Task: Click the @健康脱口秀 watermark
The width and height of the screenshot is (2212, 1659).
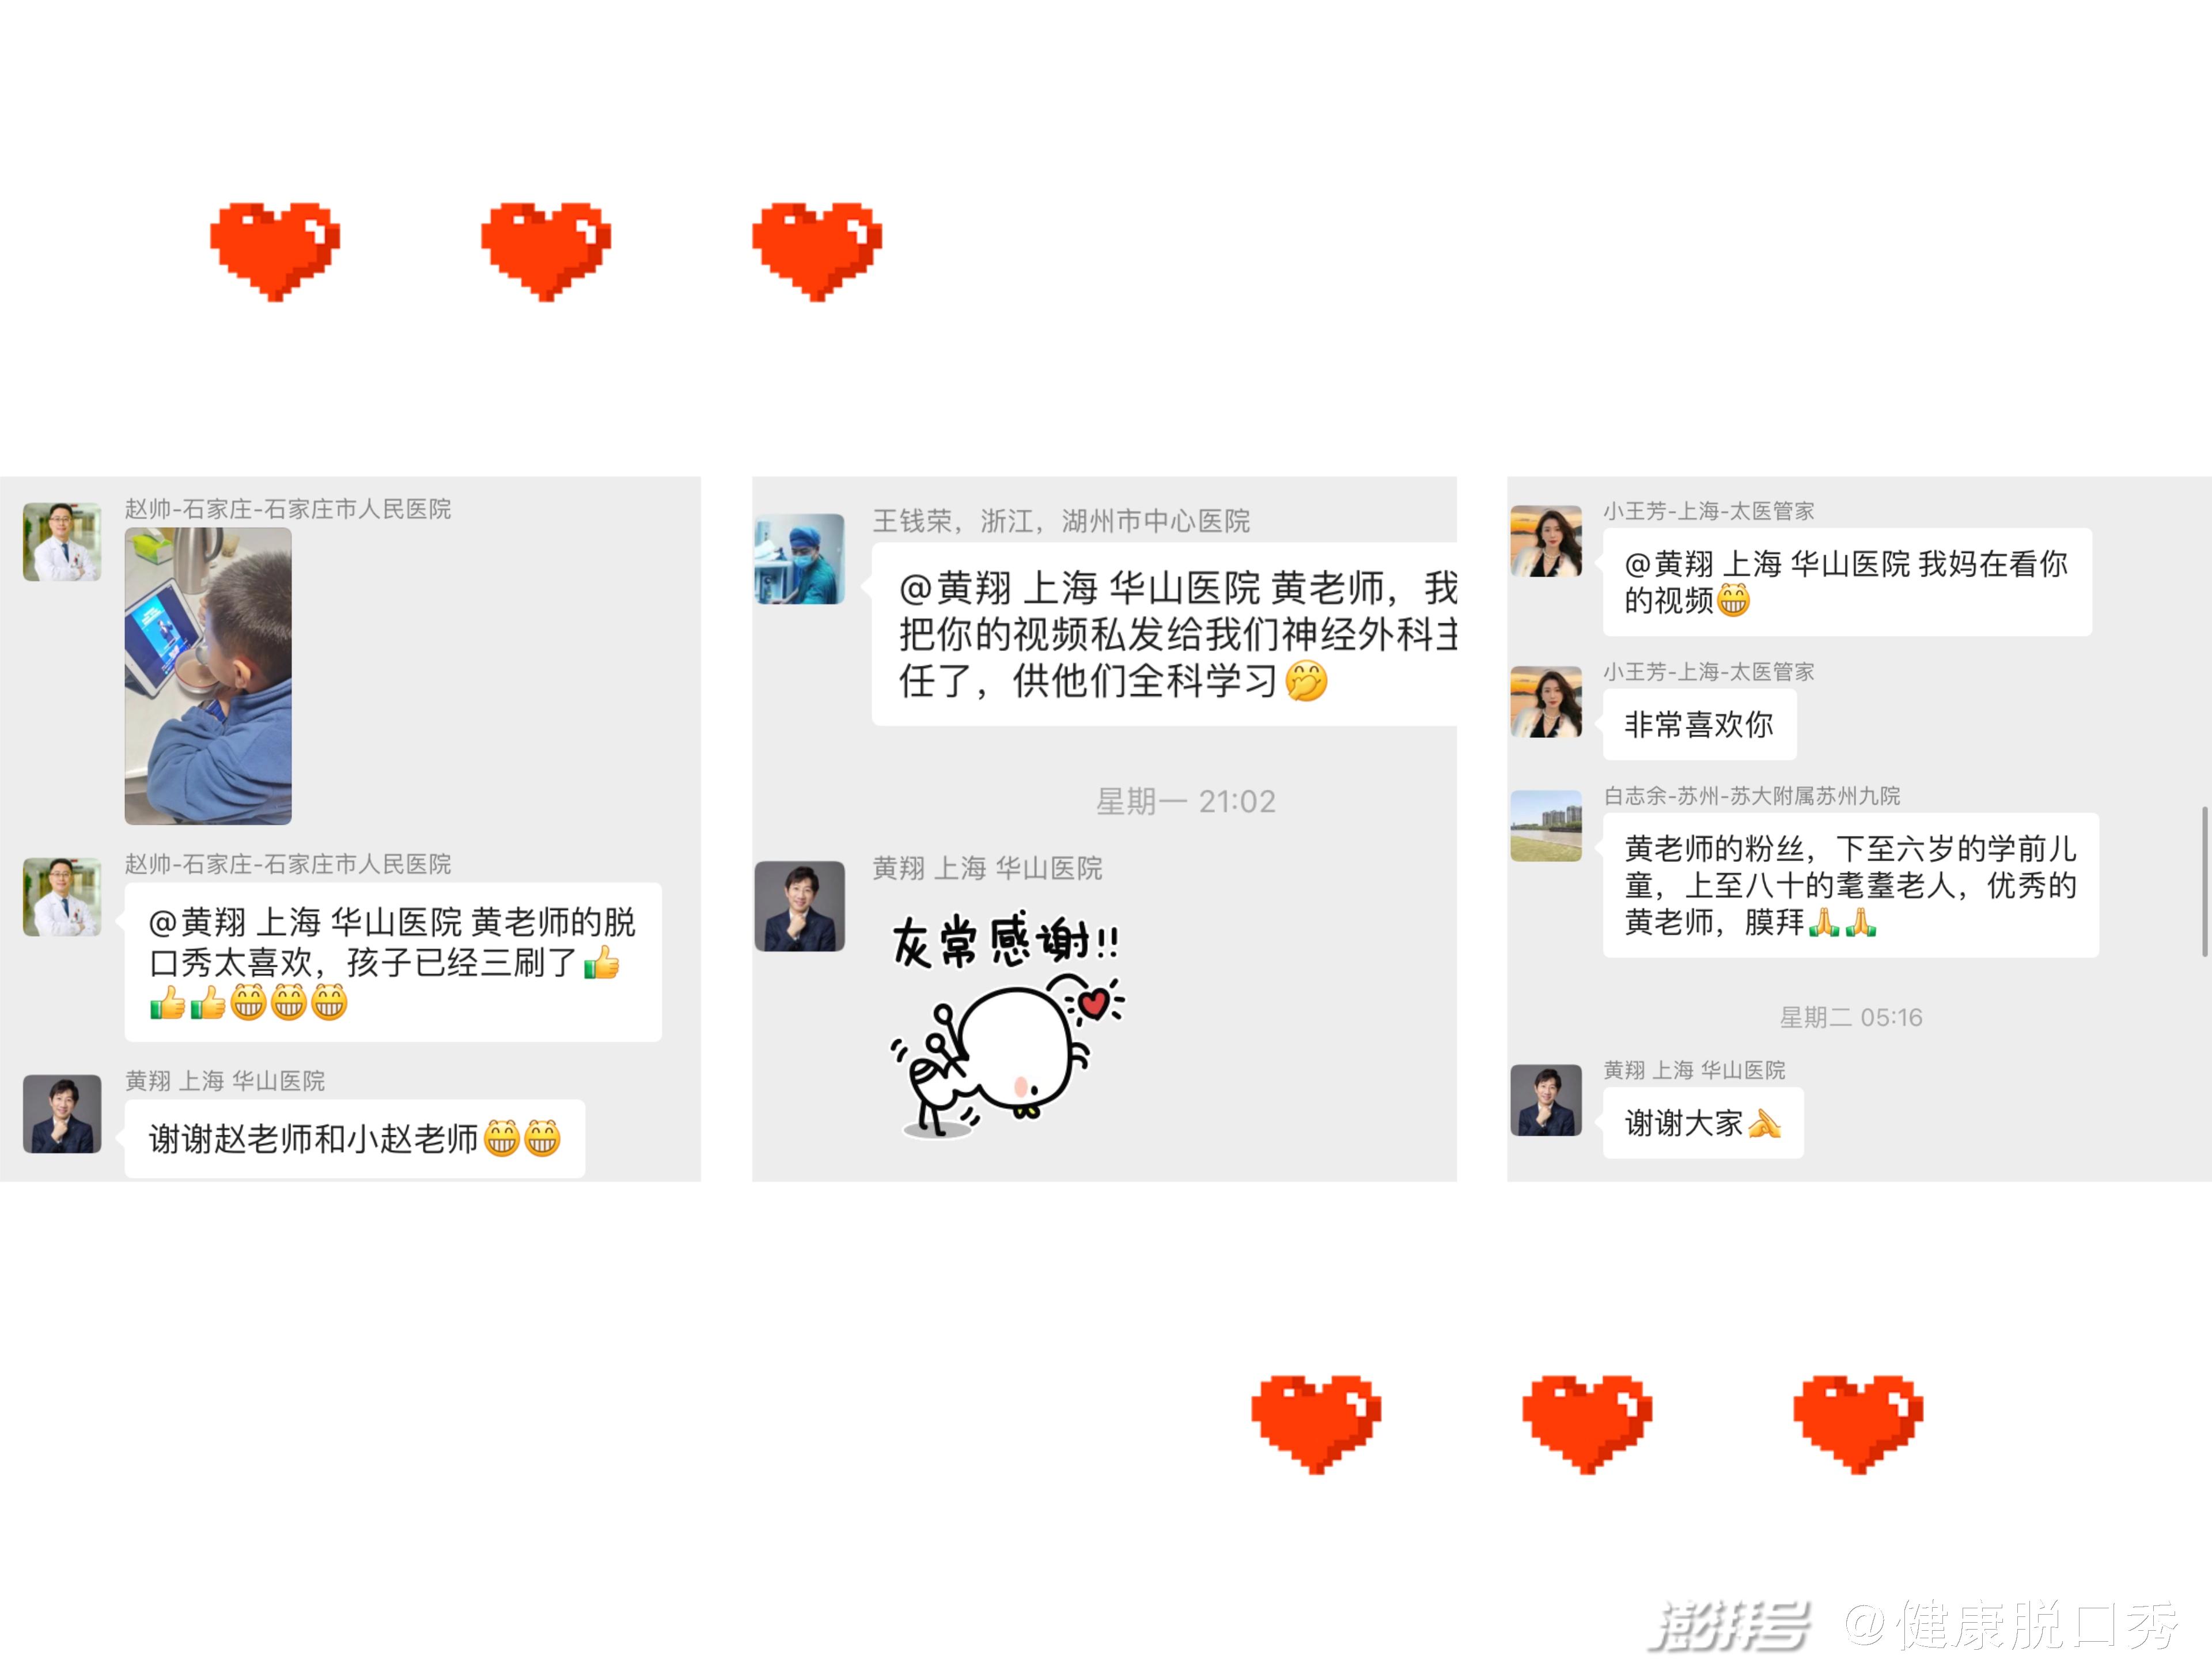Action: pyautogui.click(x=2011, y=1624)
